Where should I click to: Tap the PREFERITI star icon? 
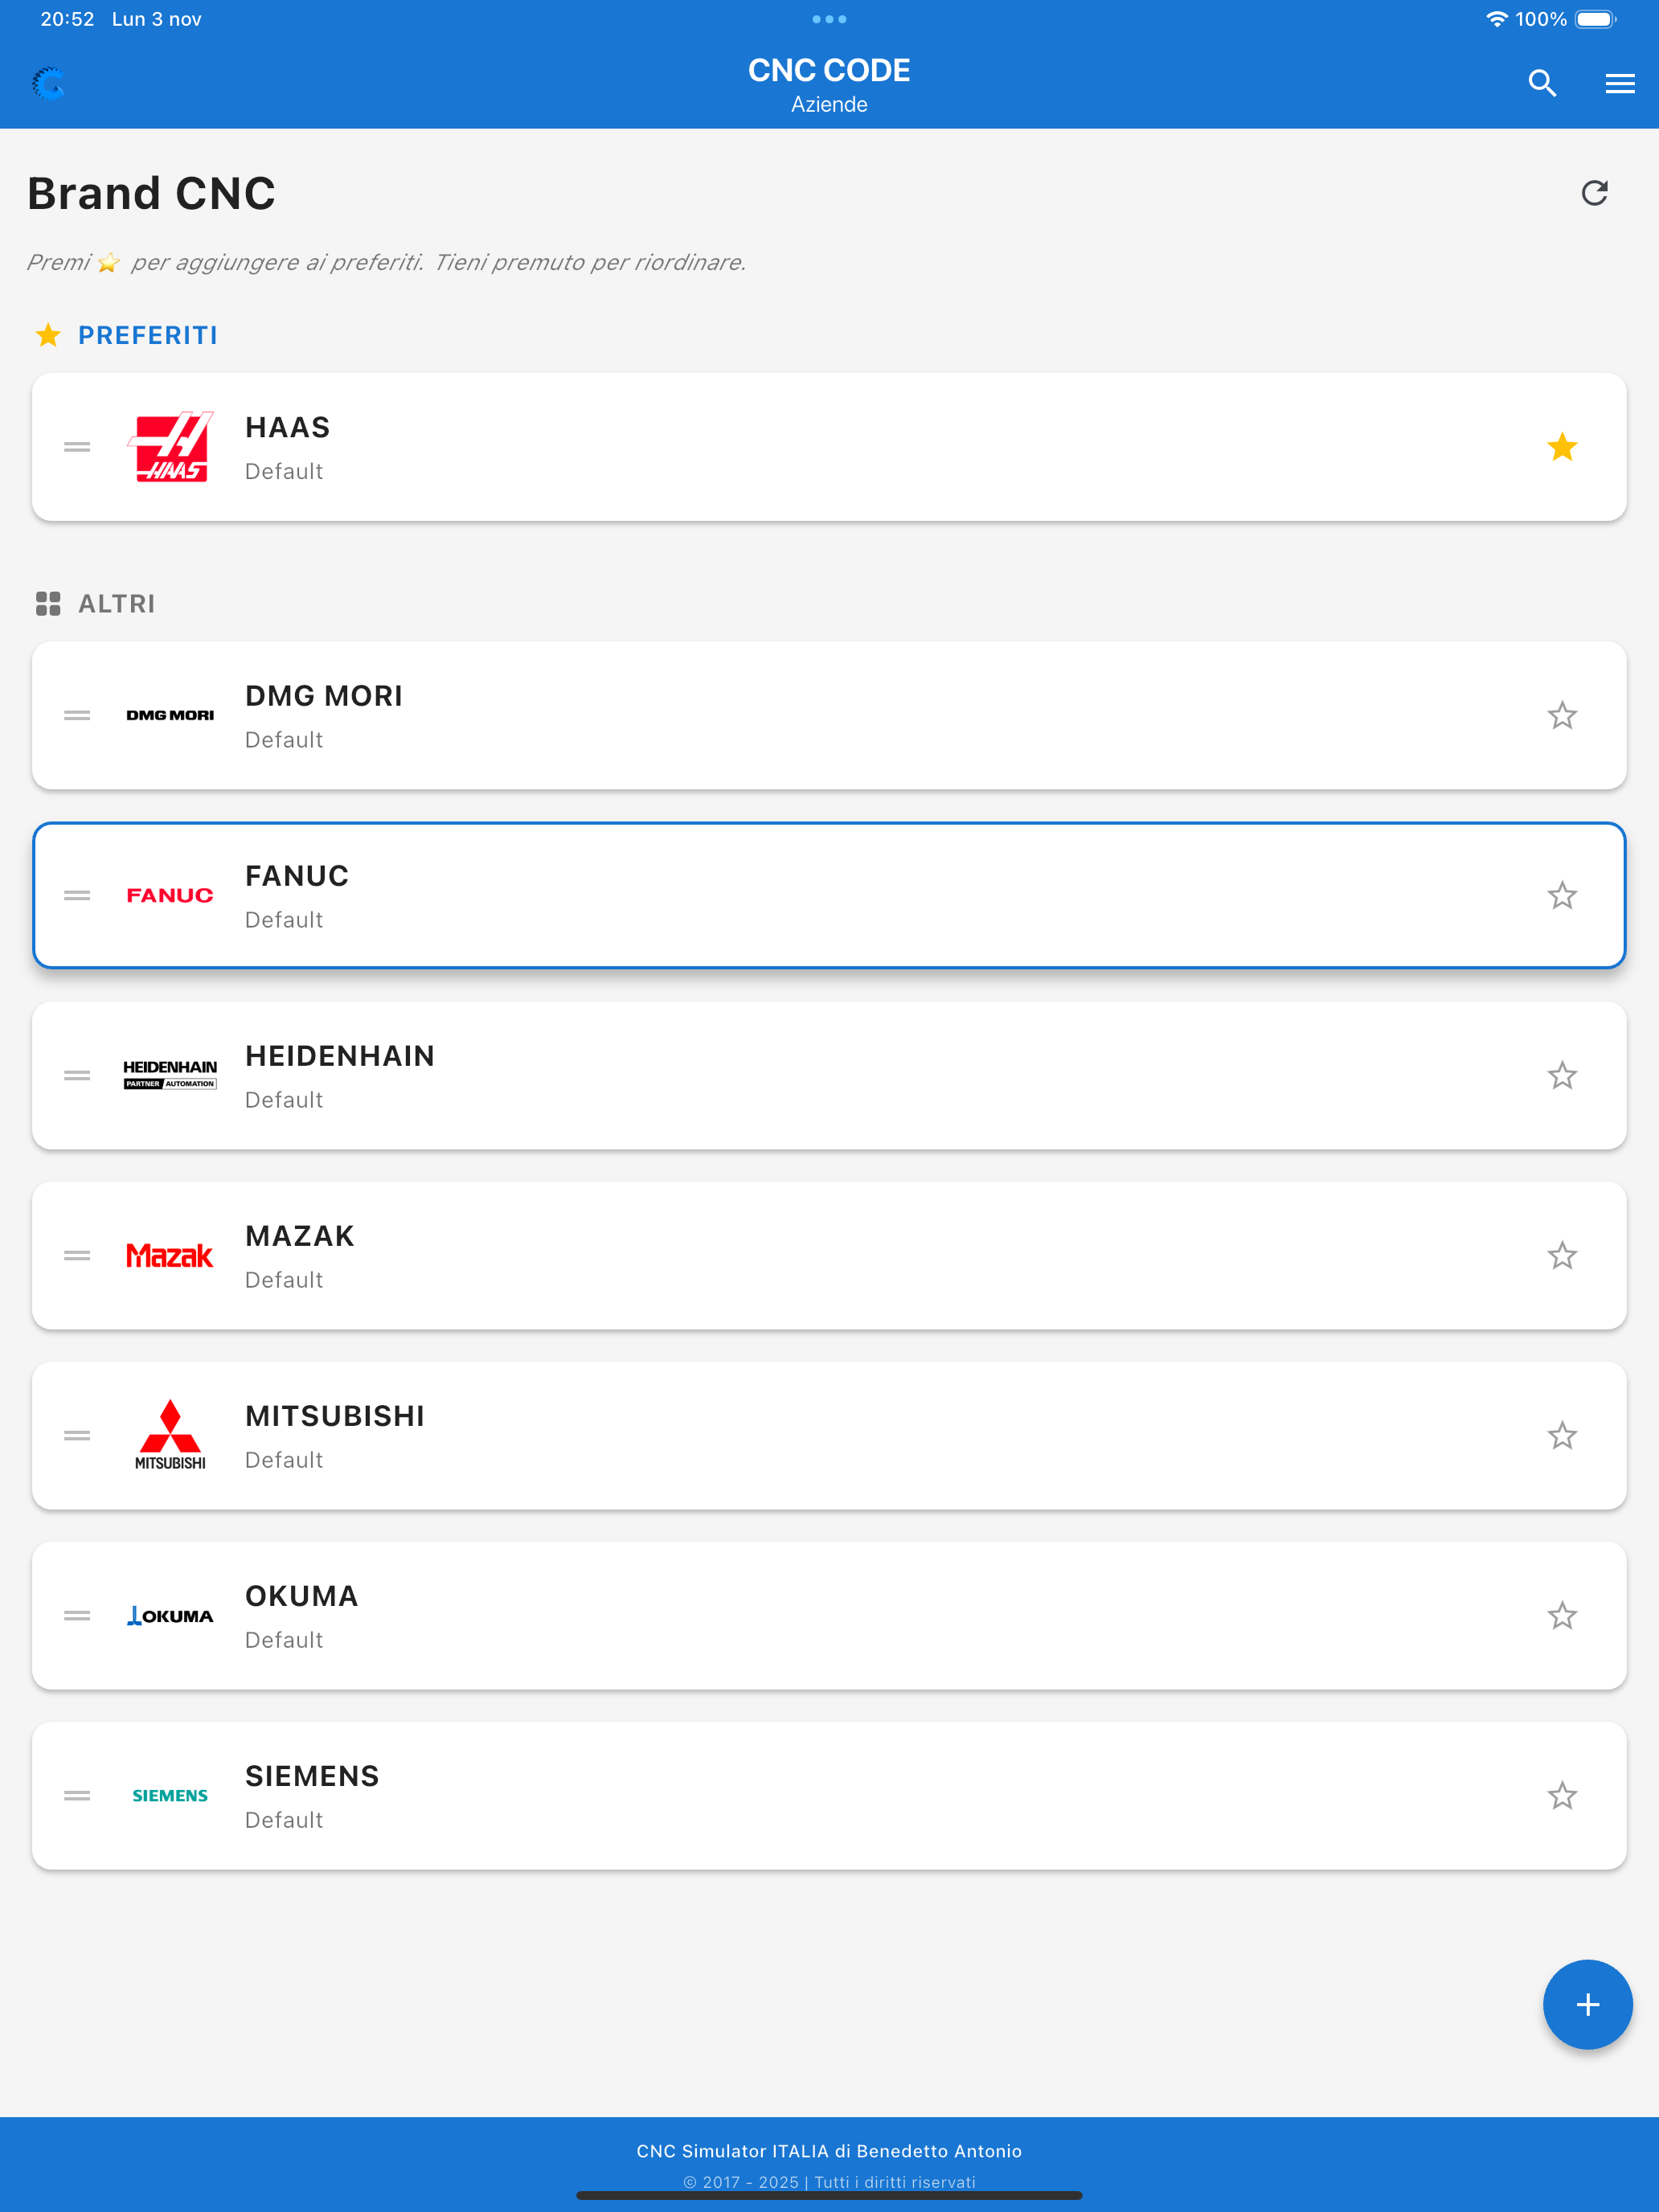48,335
